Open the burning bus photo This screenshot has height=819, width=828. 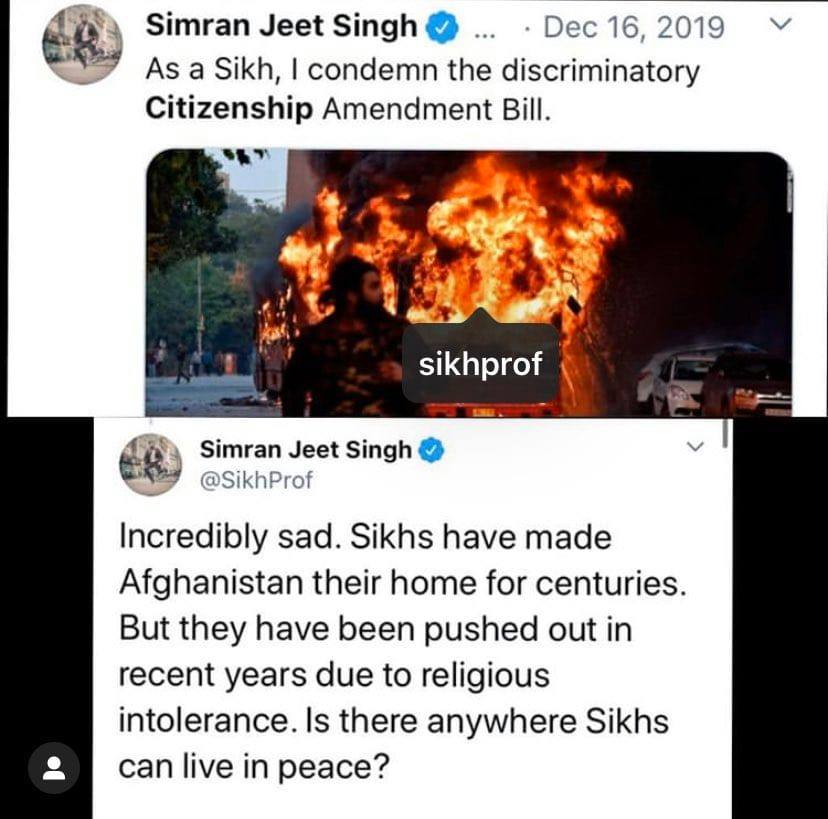coord(469,283)
